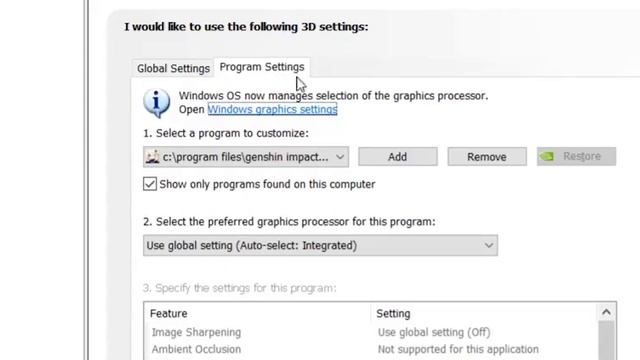Screen dimensions: 640x360
Task: Select the Image Sharpening feature row
Action: [371, 332]
